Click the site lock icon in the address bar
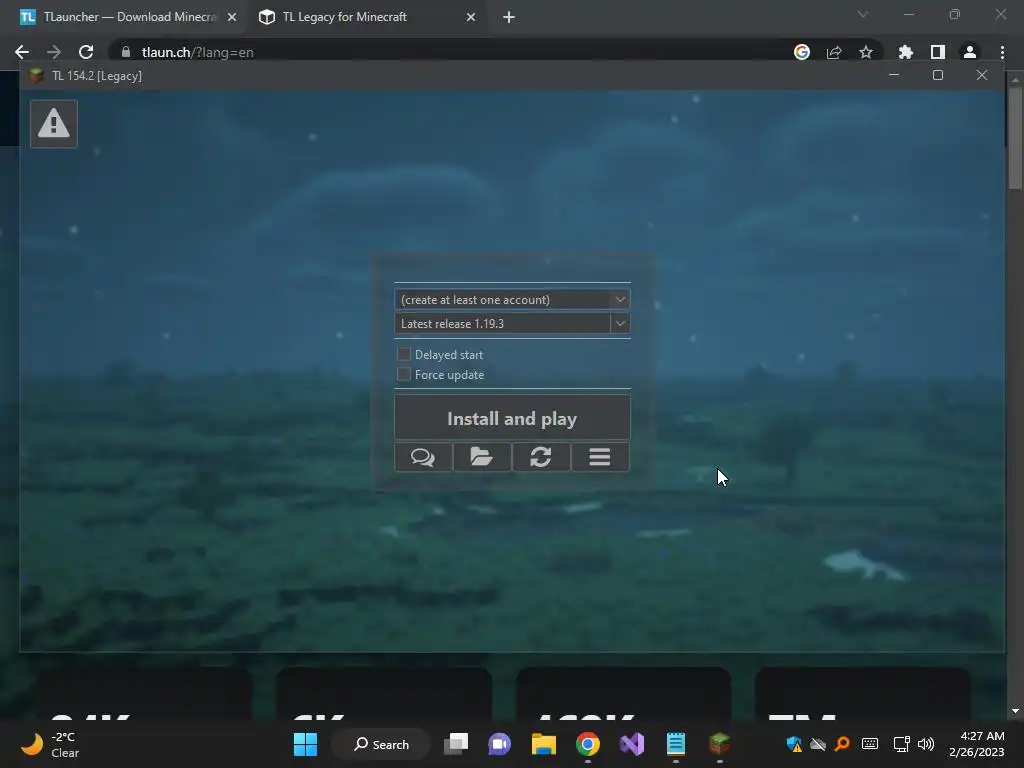Viewport: 1024px width, 768px height. (x=126, y=52)
